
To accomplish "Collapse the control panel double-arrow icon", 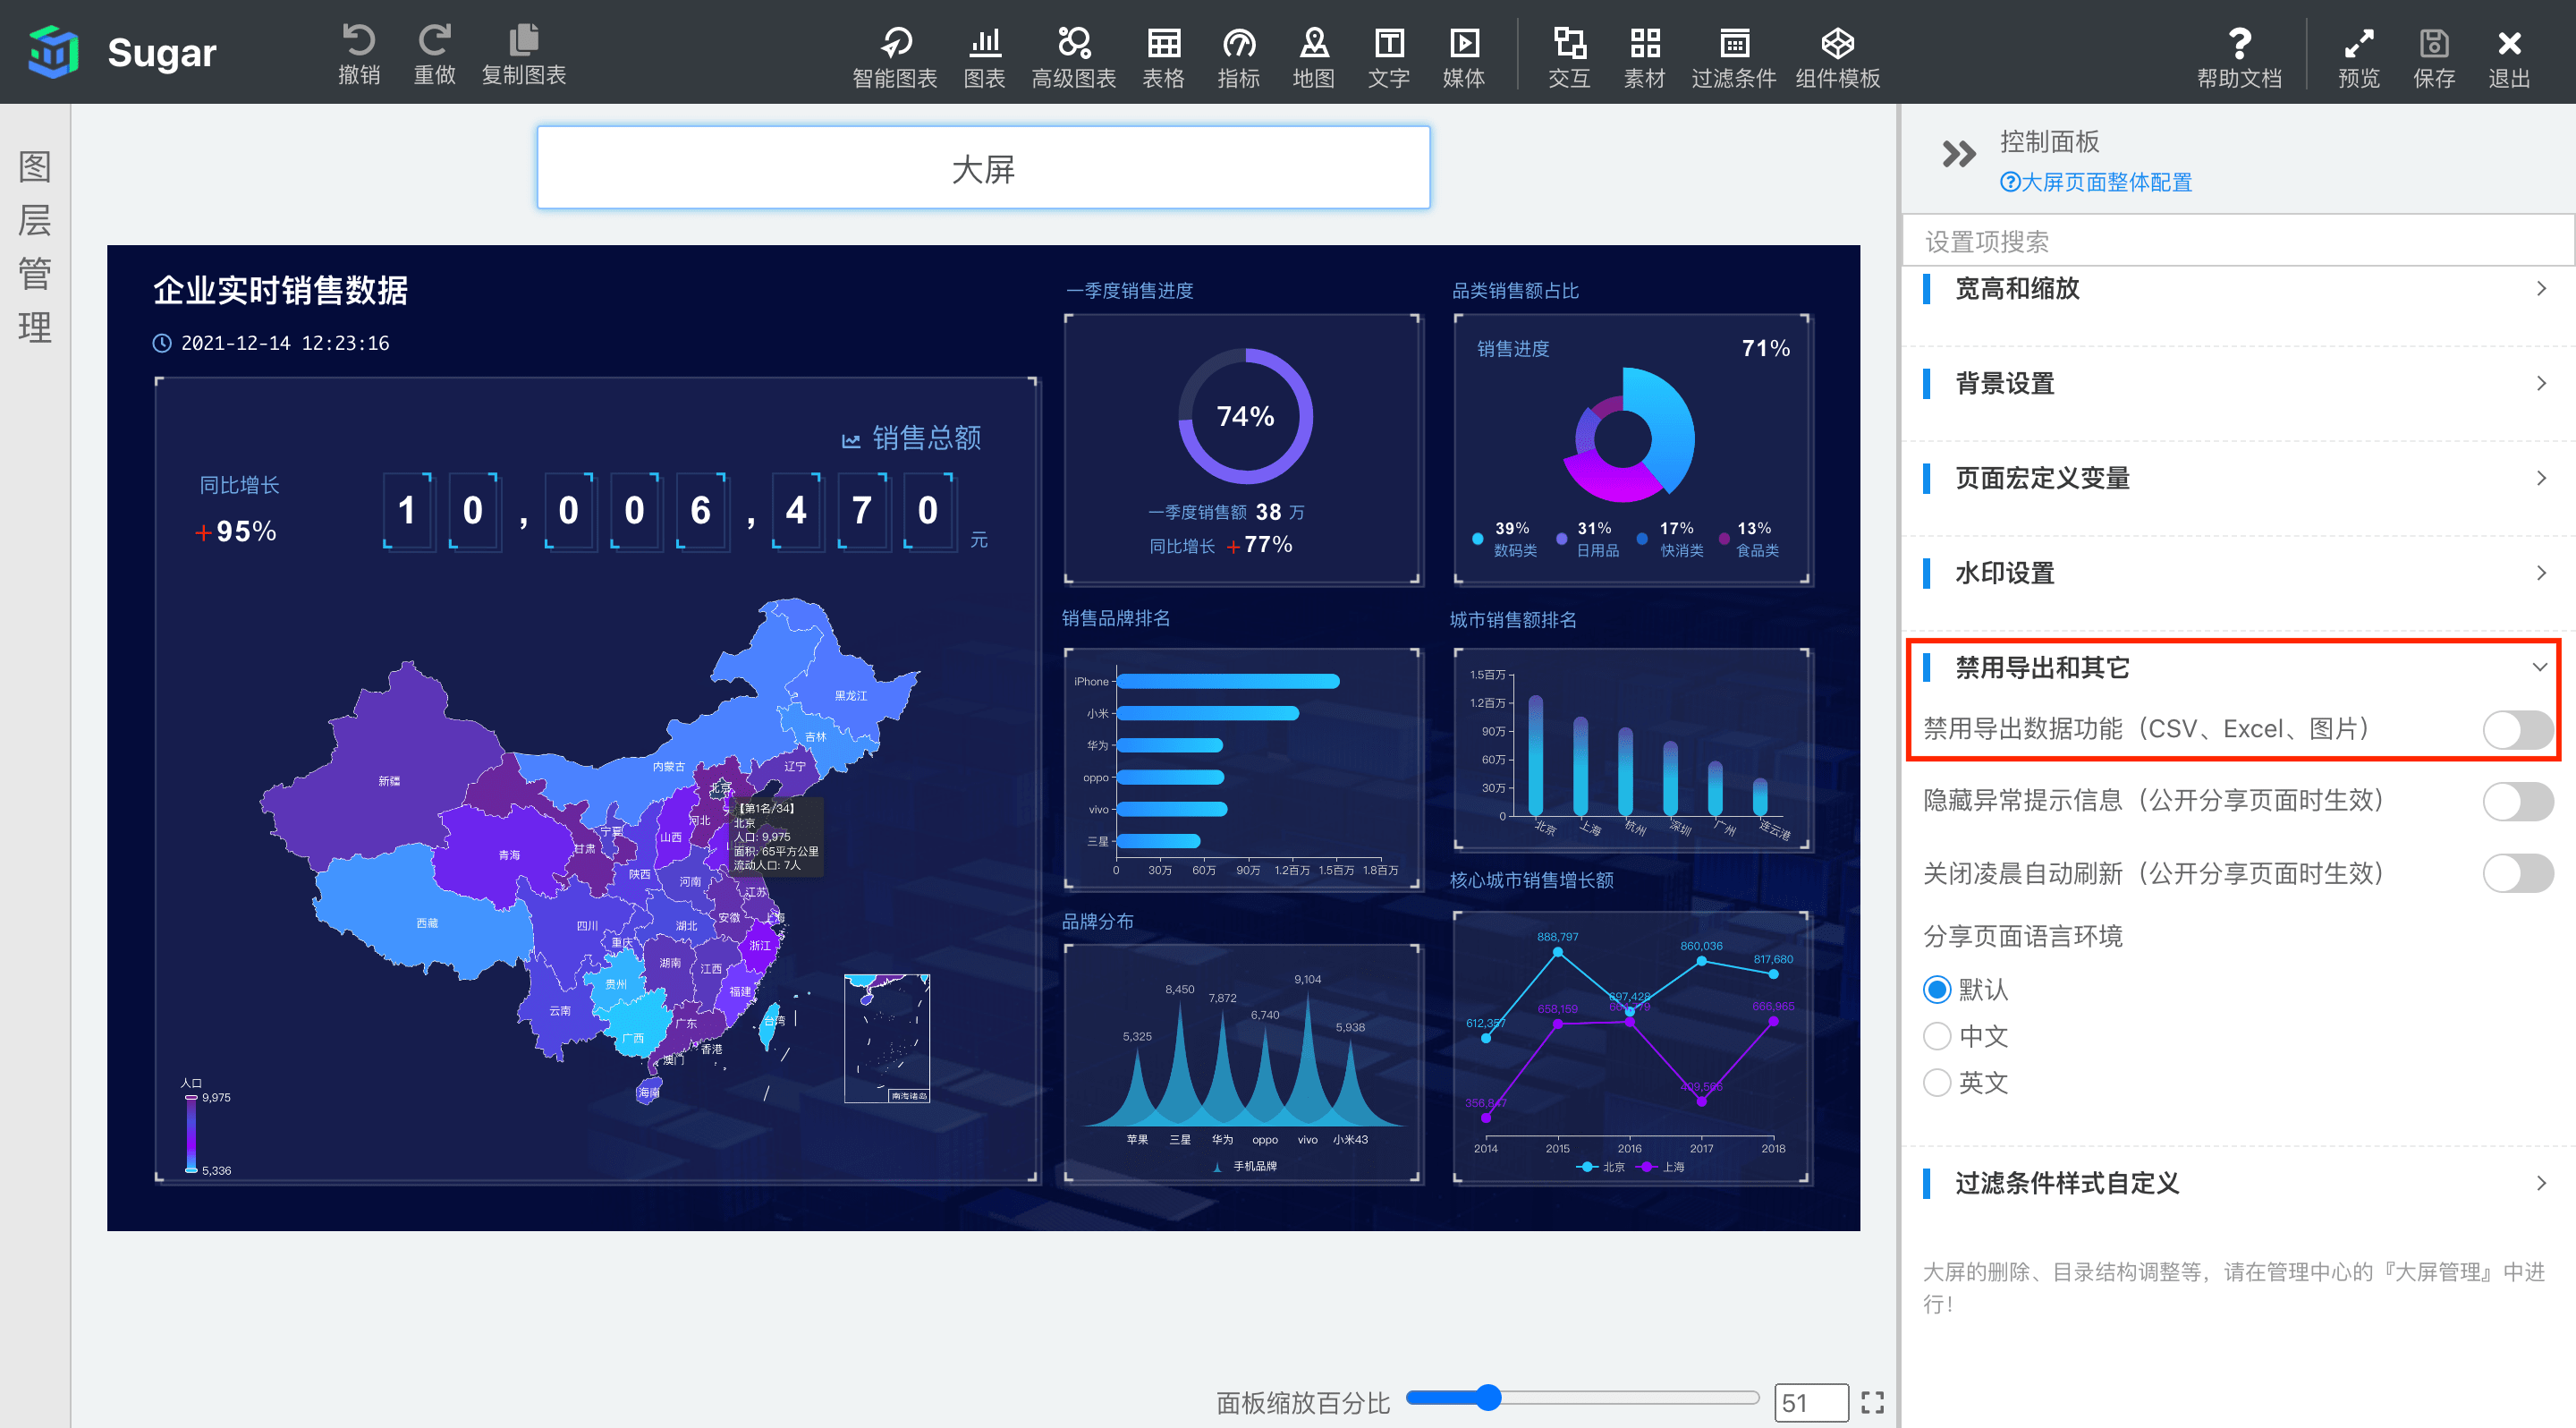I will pos(1958,153).
